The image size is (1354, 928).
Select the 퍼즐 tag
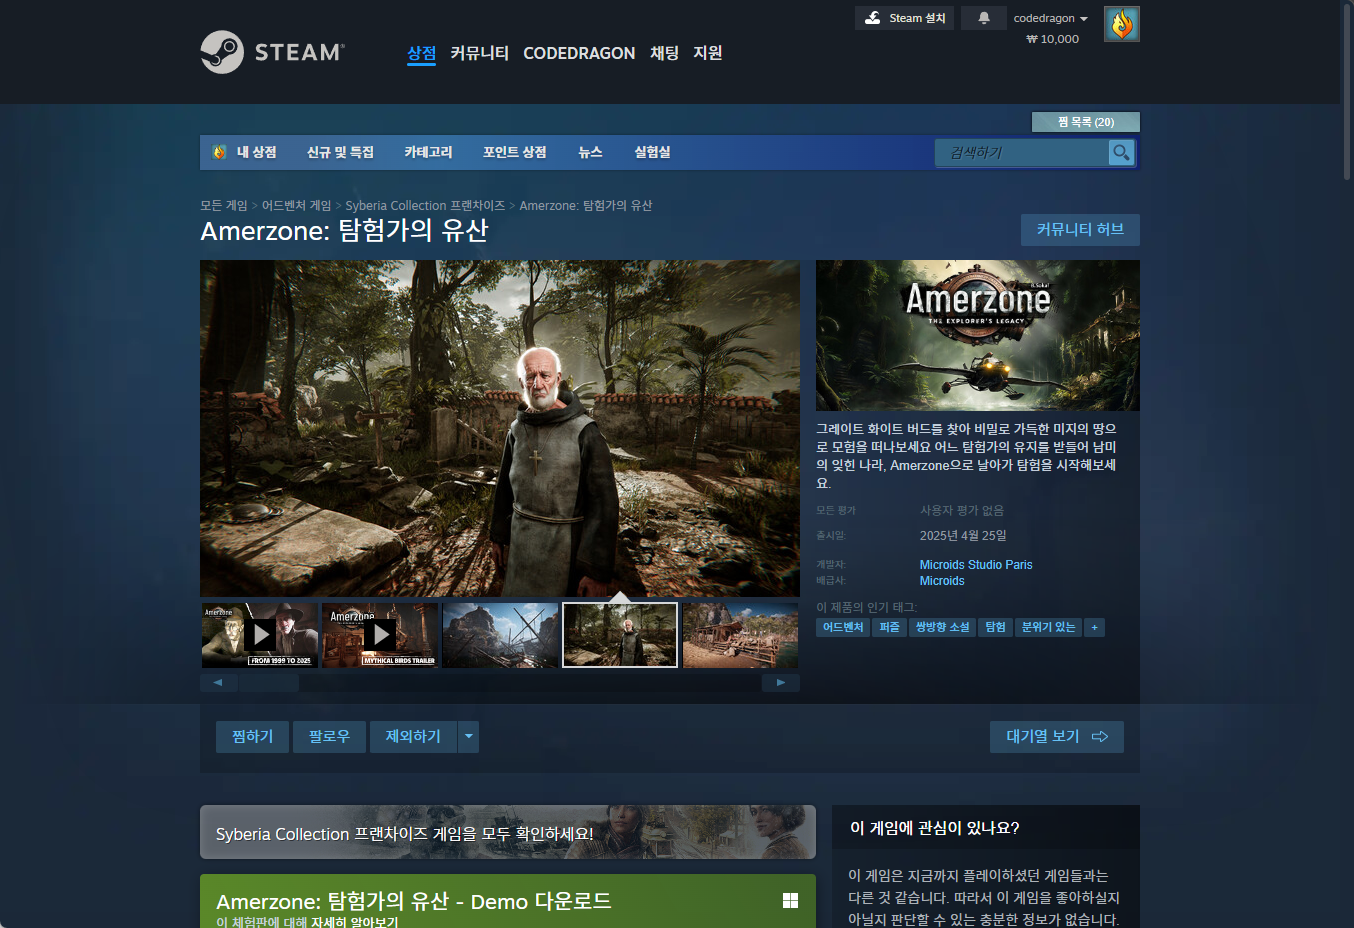[x=890, y=627]
